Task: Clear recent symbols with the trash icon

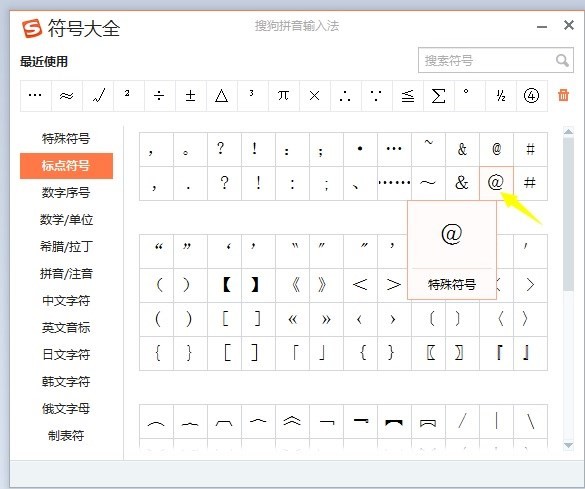Action: pyautogui.click(x=563, y=95)
